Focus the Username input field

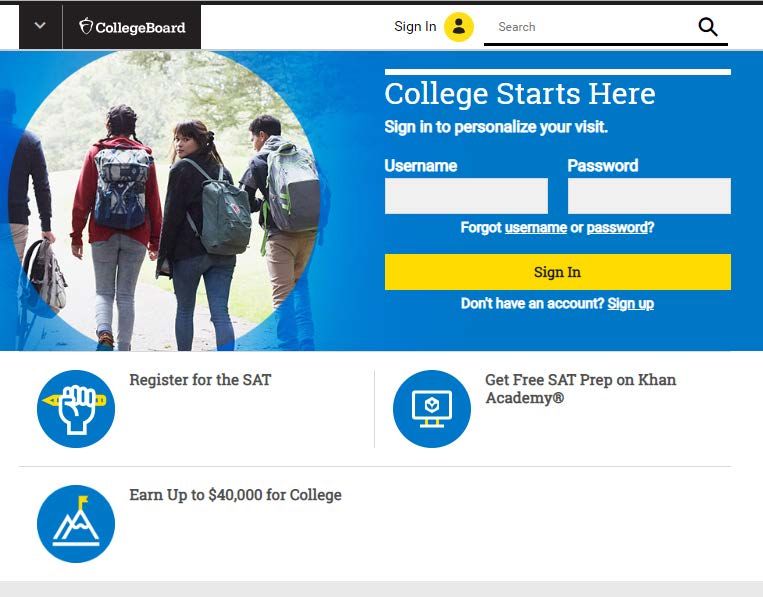tap(466, 196)
